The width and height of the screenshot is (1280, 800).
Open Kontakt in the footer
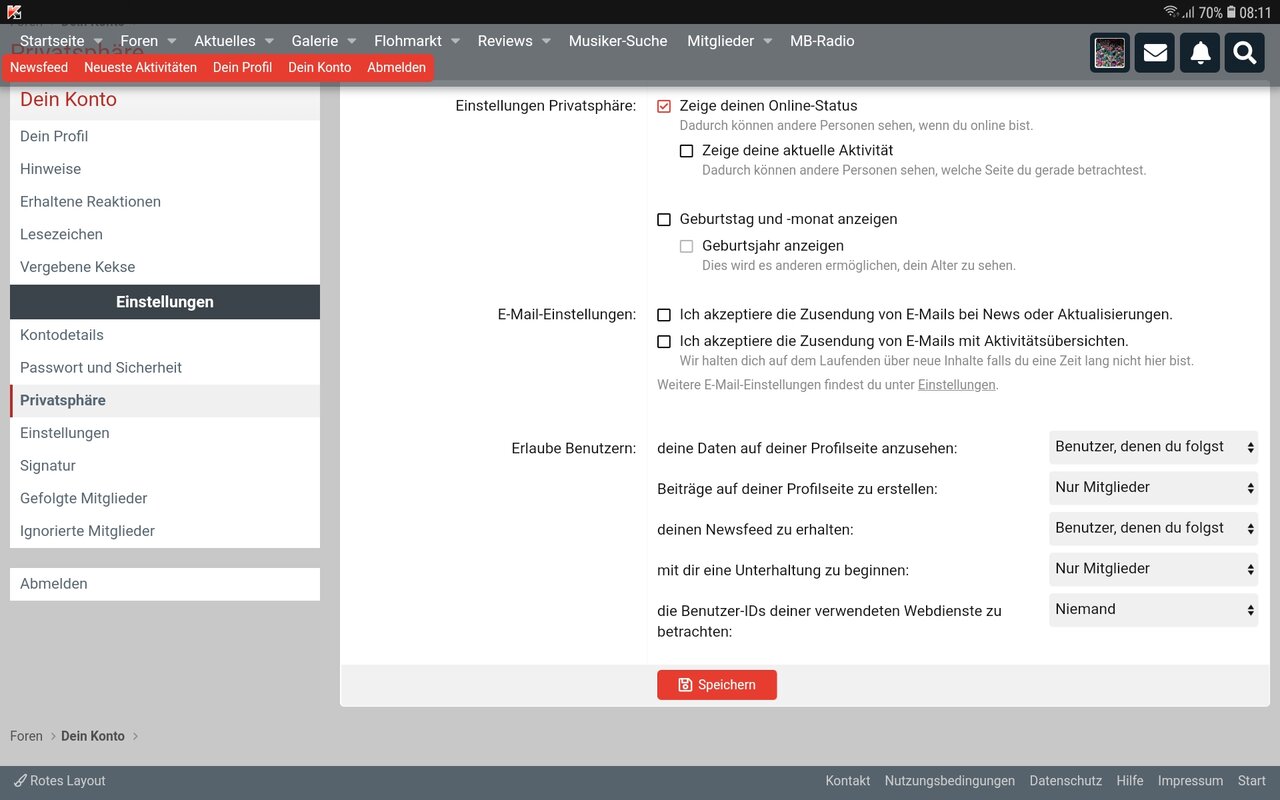pyautogui.click(x=848, y=781)
